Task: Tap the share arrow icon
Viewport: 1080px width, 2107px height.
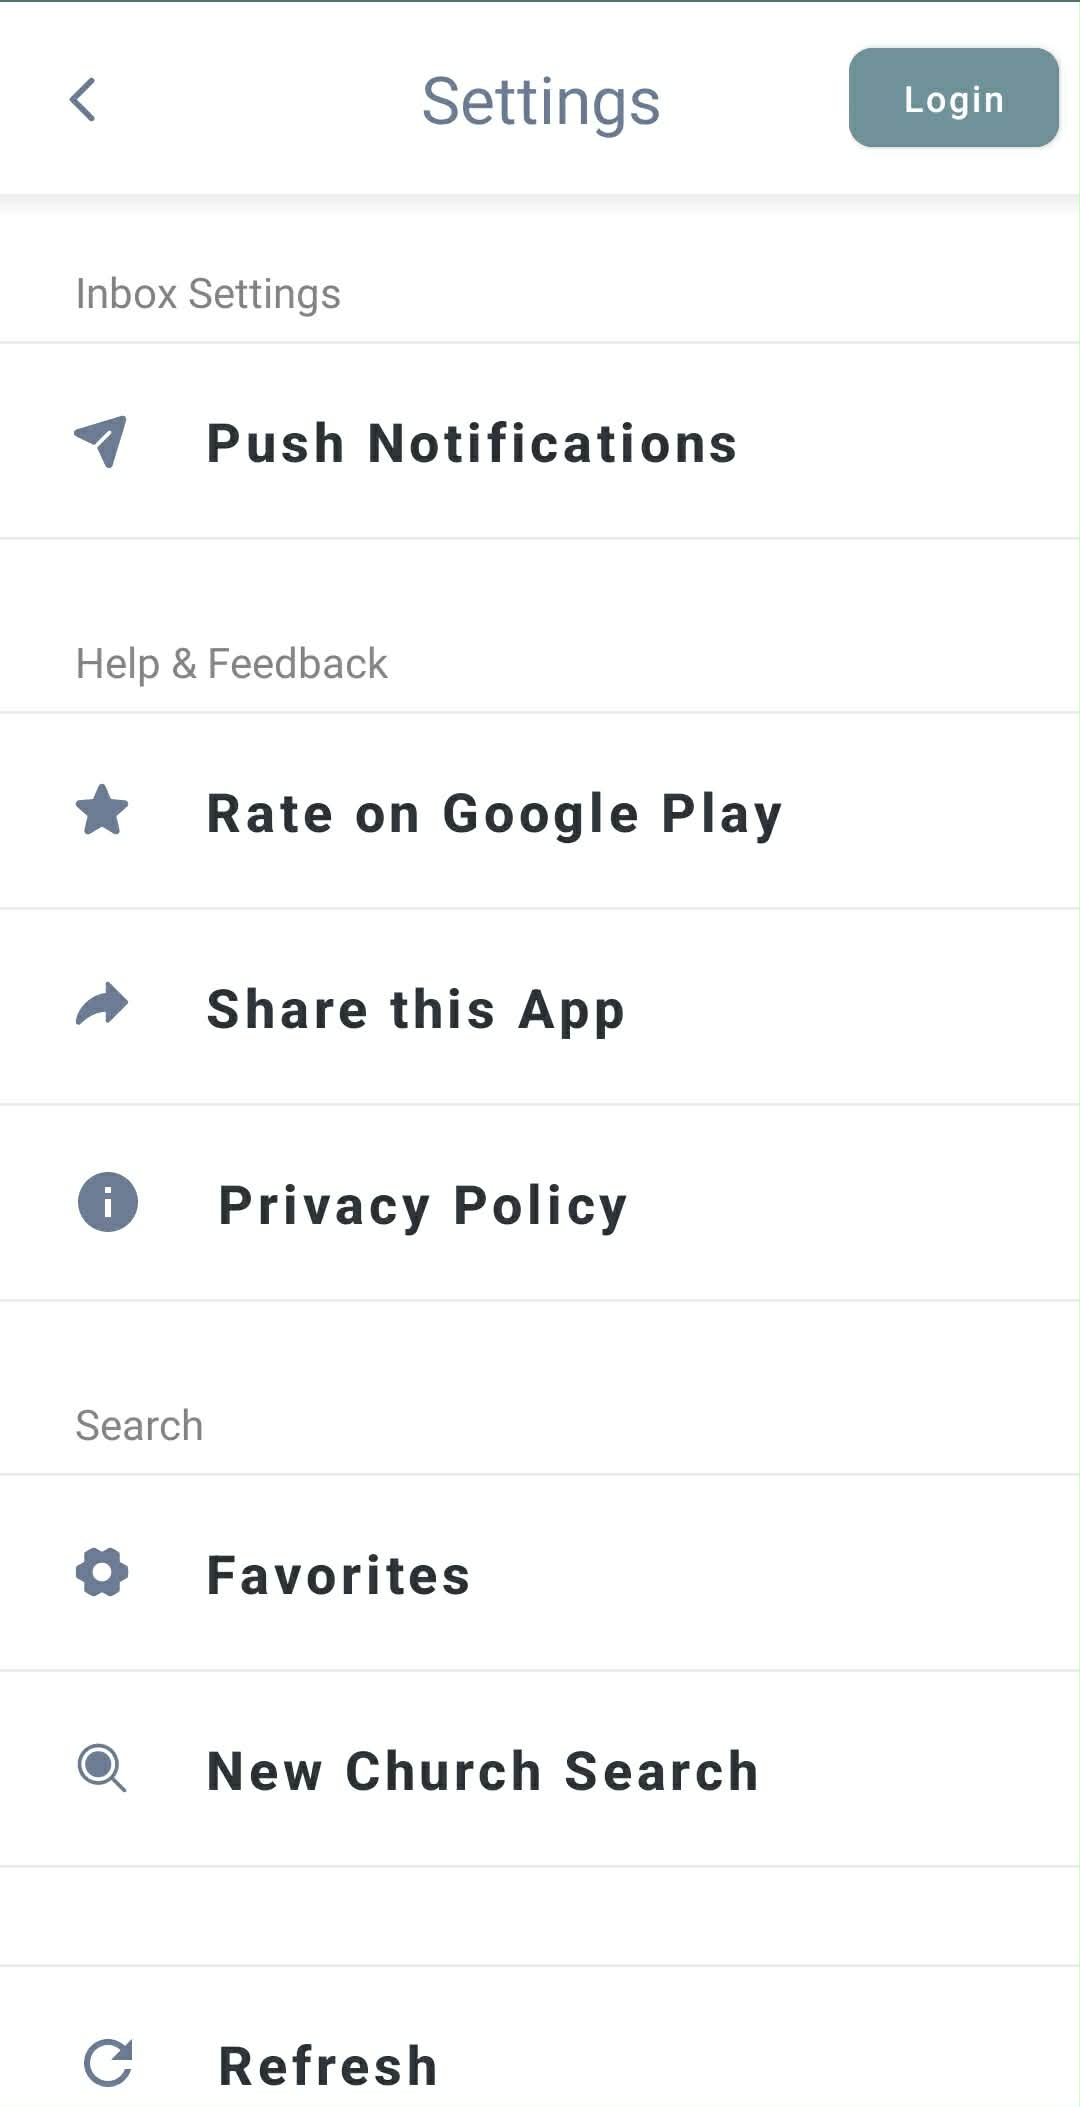Action: (x=102, y=1005)
